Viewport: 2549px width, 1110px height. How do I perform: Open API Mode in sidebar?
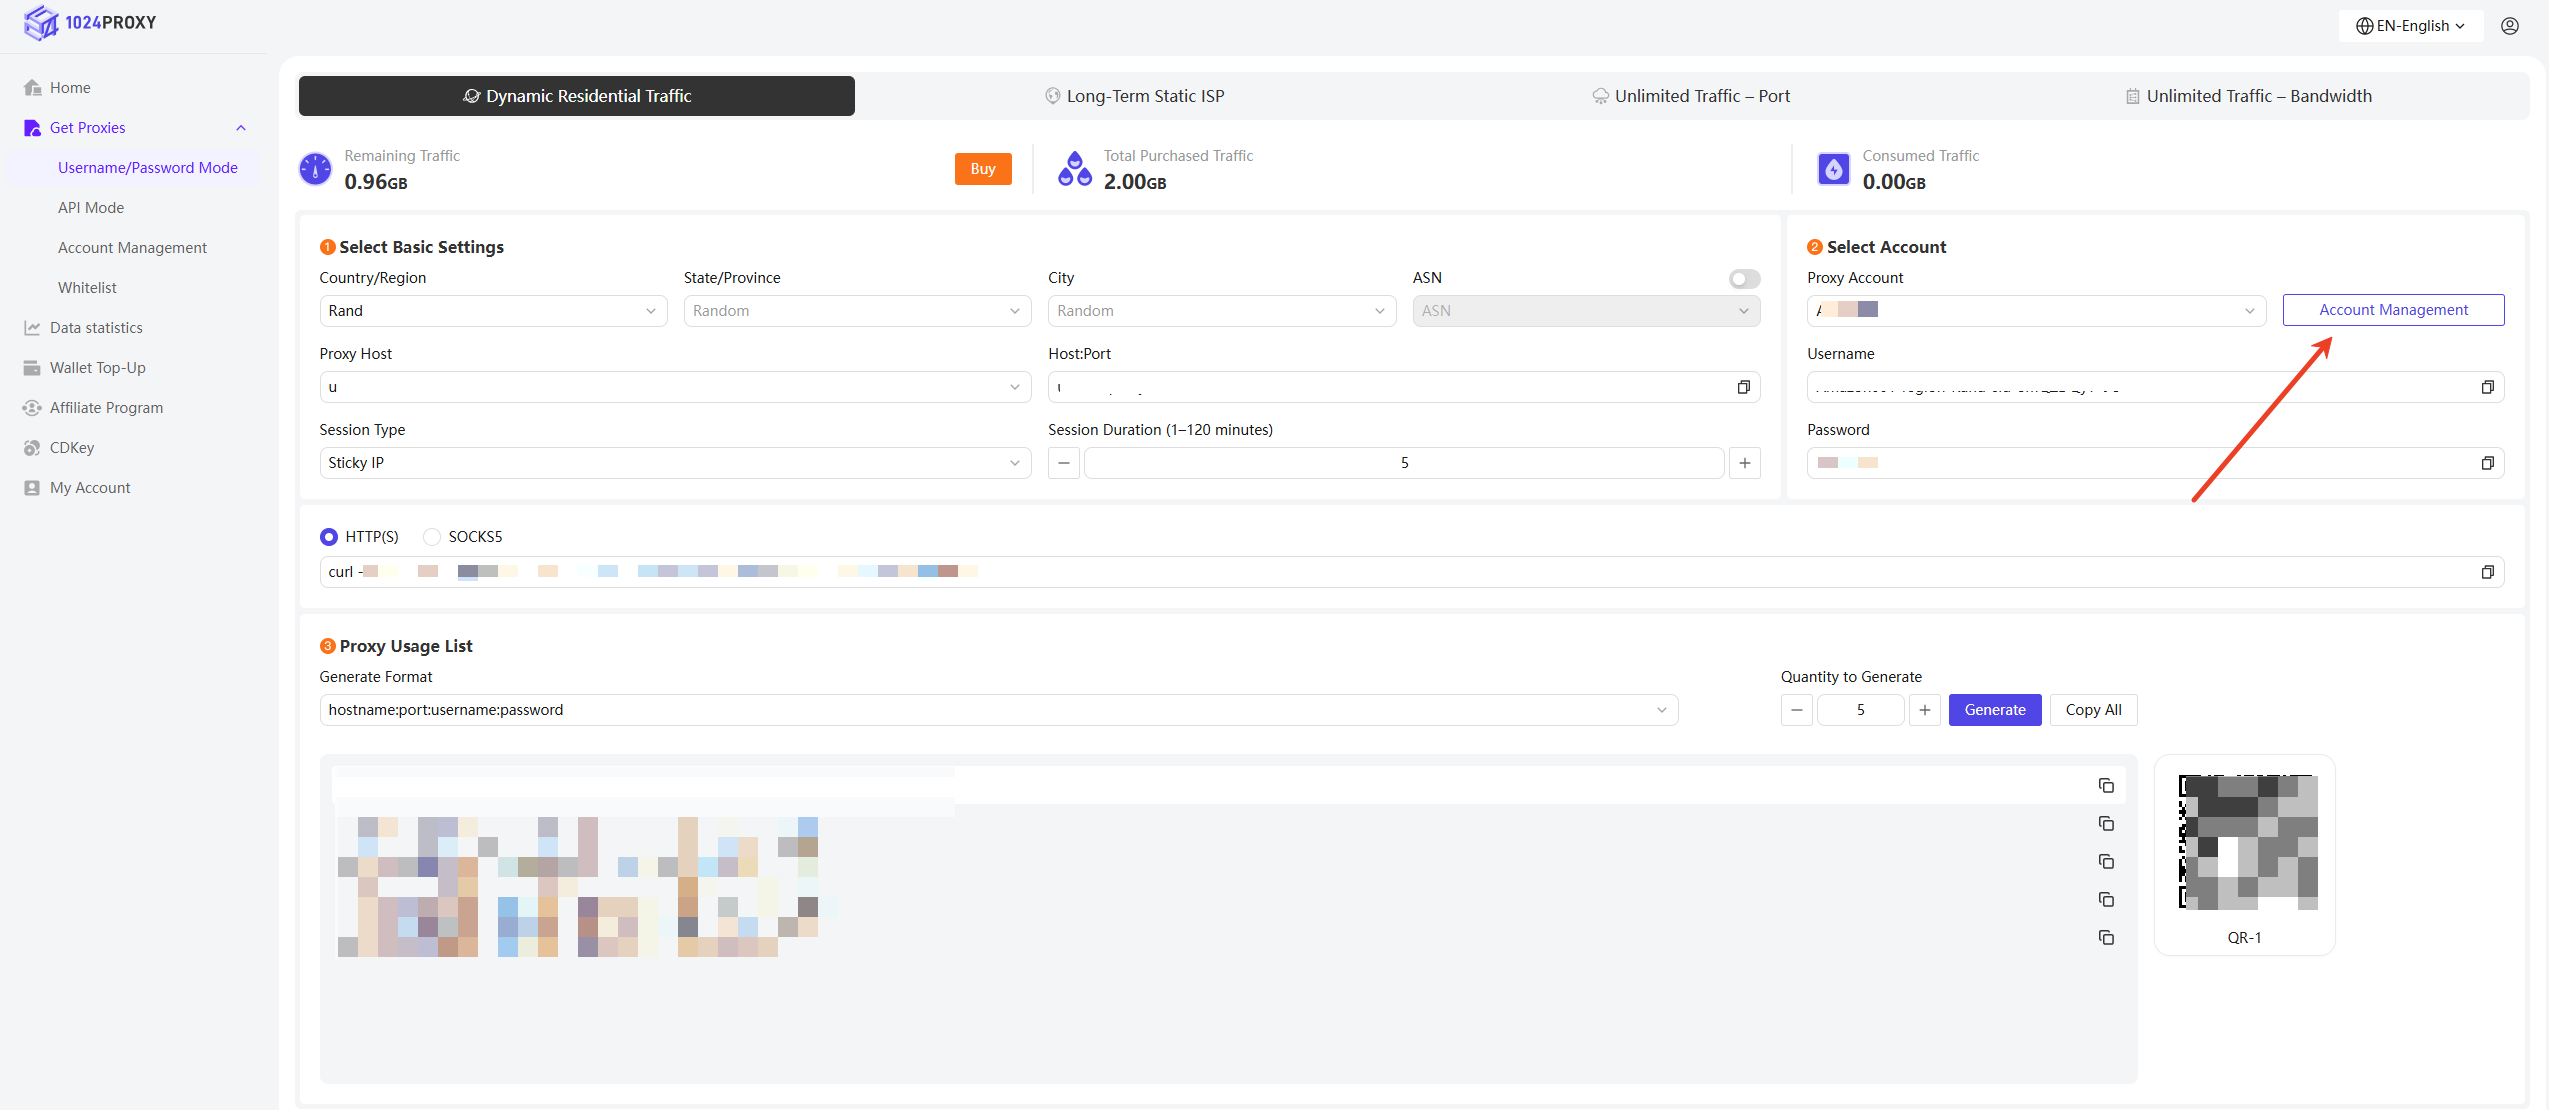(91, 208)
